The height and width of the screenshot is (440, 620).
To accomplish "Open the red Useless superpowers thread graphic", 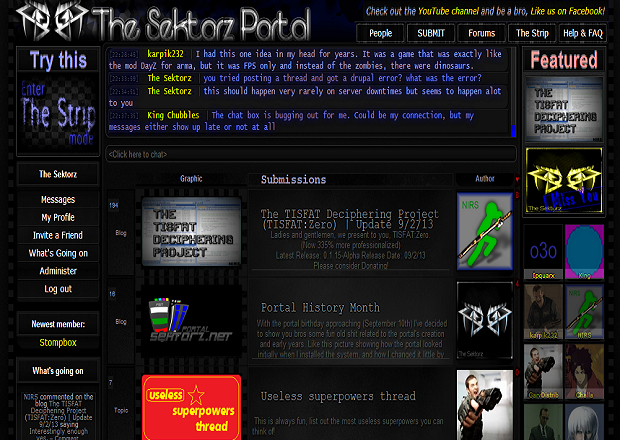I will click(x=191, y=408).
